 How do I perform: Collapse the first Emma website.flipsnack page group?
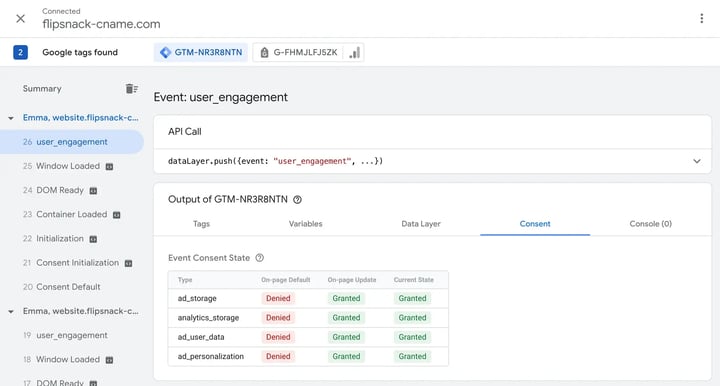click(x=11, y=118)
